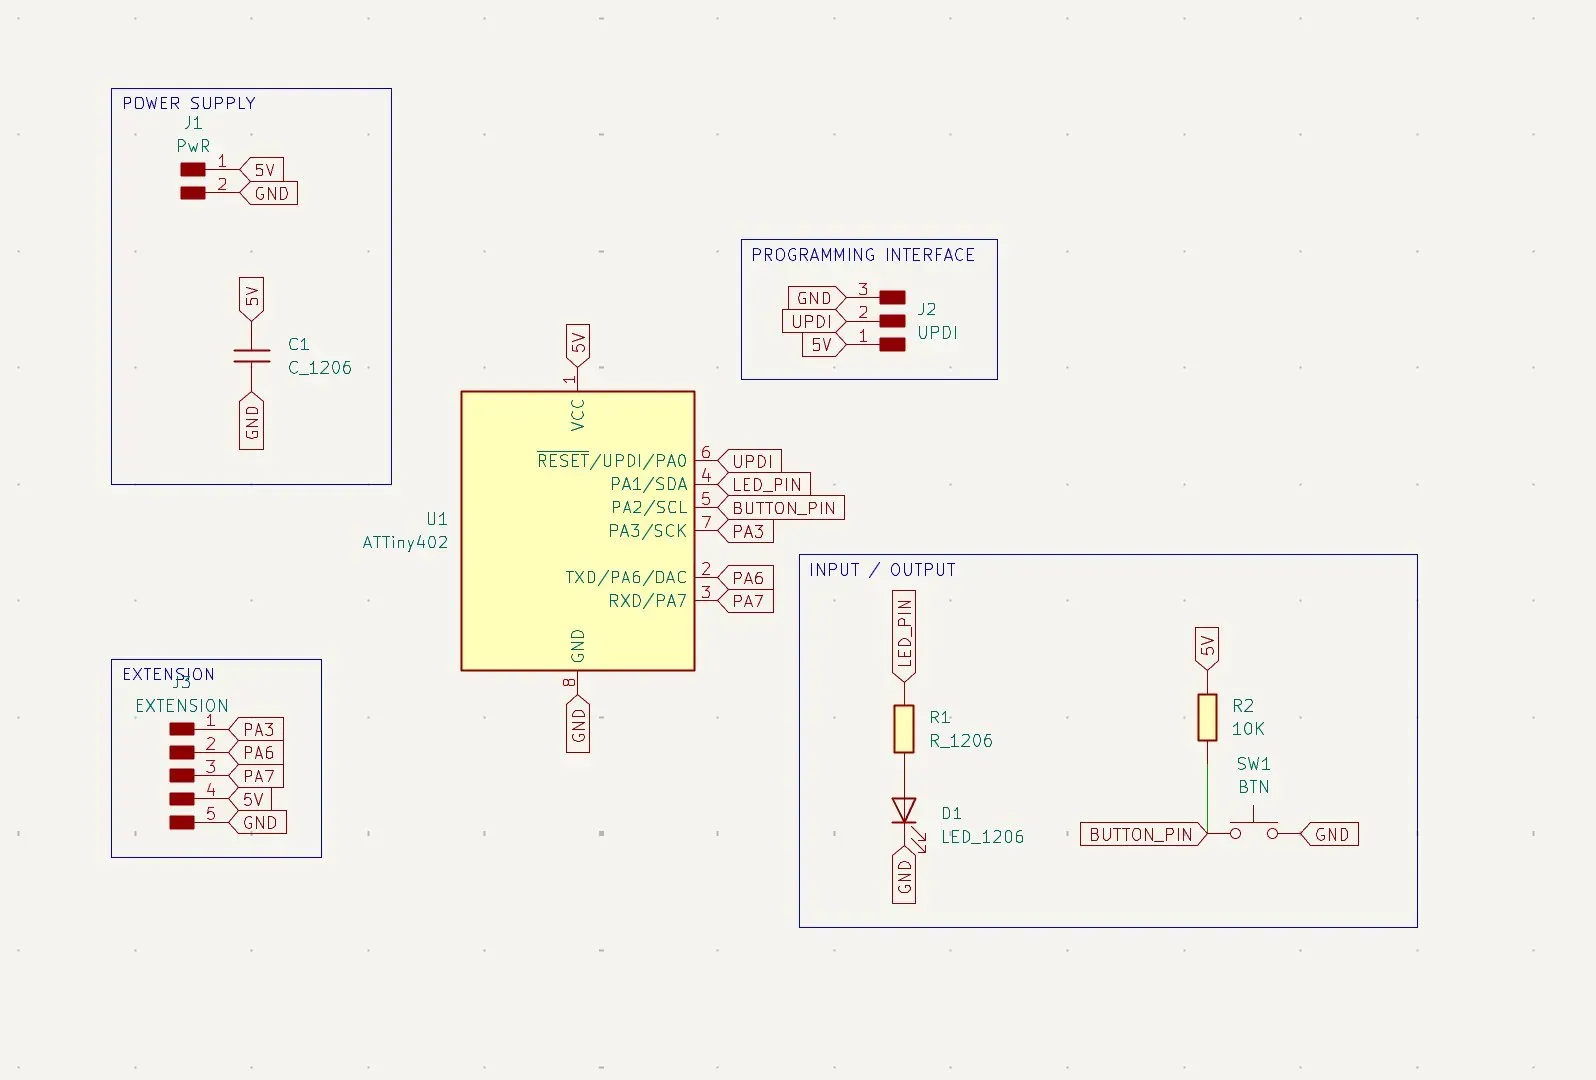Click the U1 reference text
The height and width of the screenshot is (1080, 1596).
tap(437, 519)
